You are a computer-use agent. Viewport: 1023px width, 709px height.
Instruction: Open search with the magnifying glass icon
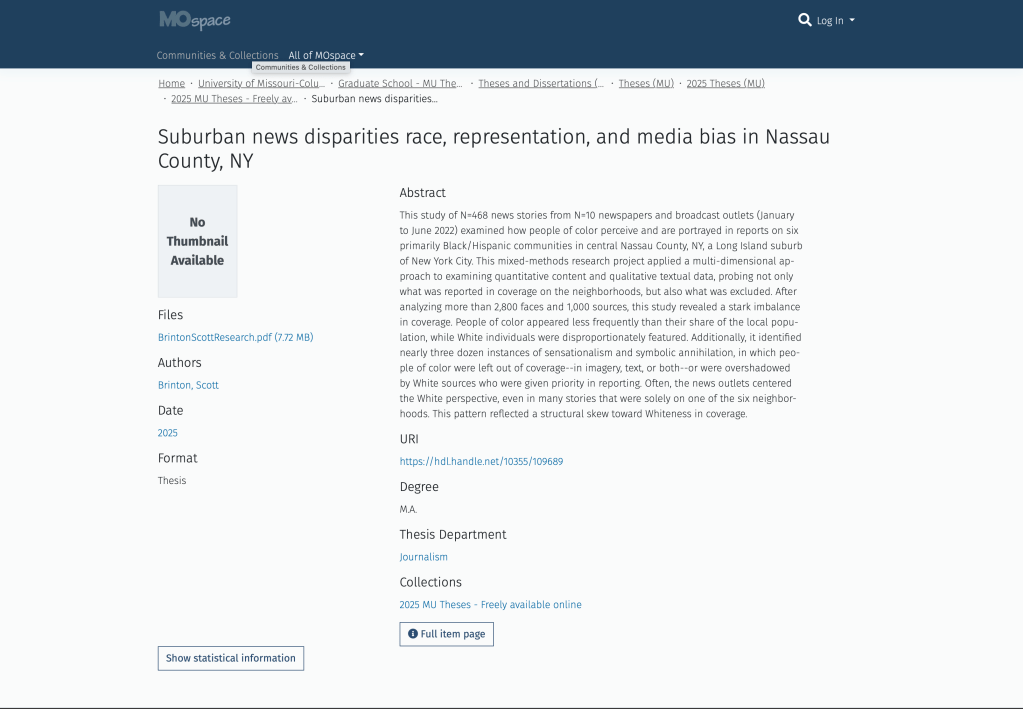click(804, 20)
